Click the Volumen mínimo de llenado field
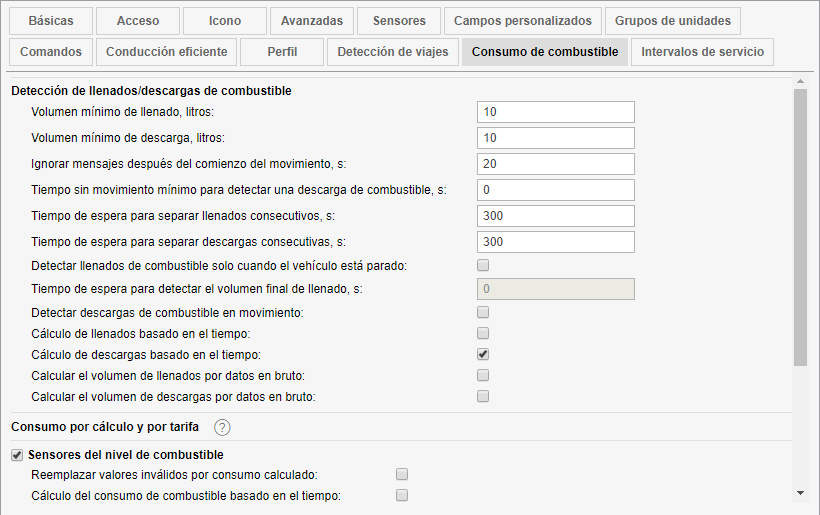This screenshot has height=515, width=820. click(x=556, y=112)
